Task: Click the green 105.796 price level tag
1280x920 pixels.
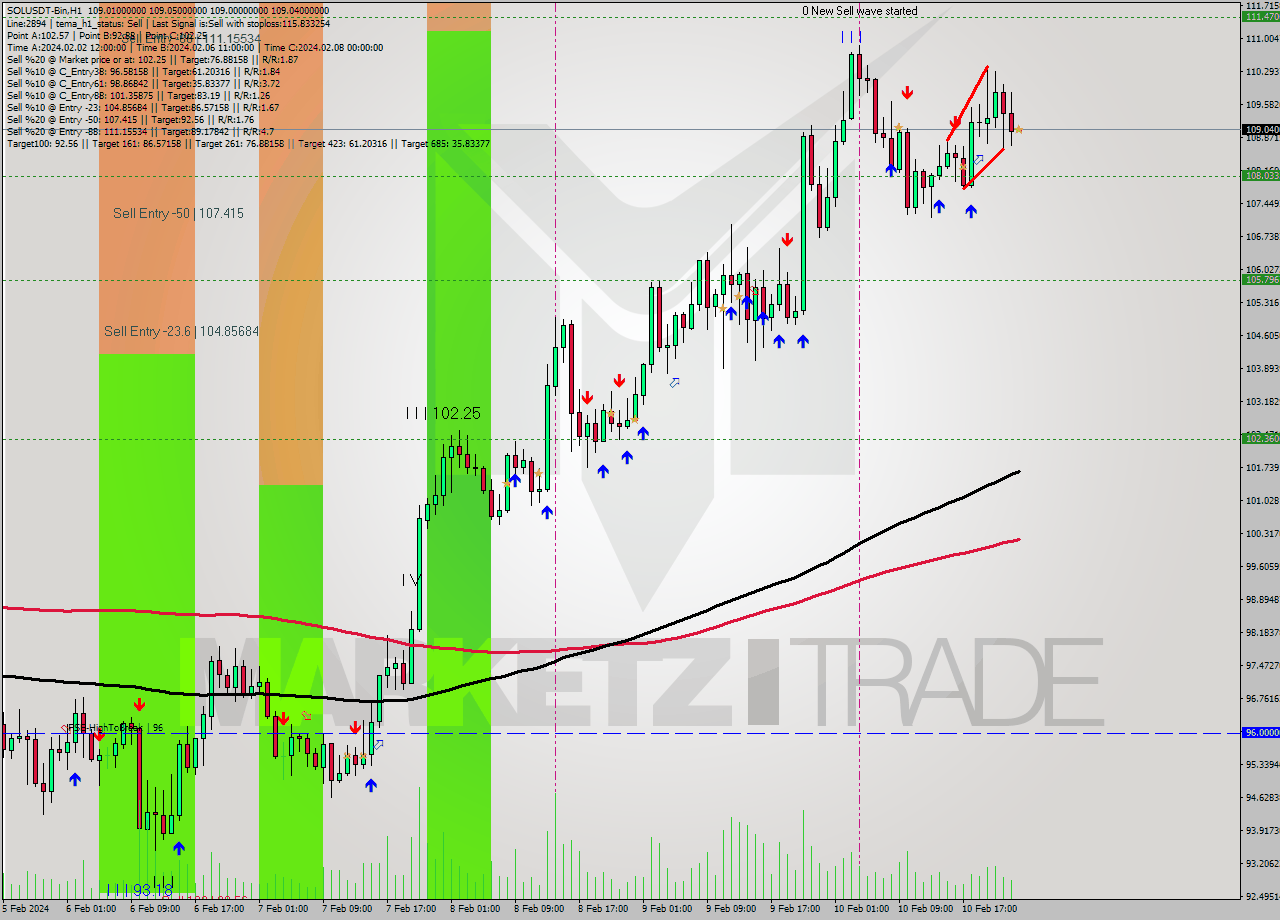Action: 1261,280
